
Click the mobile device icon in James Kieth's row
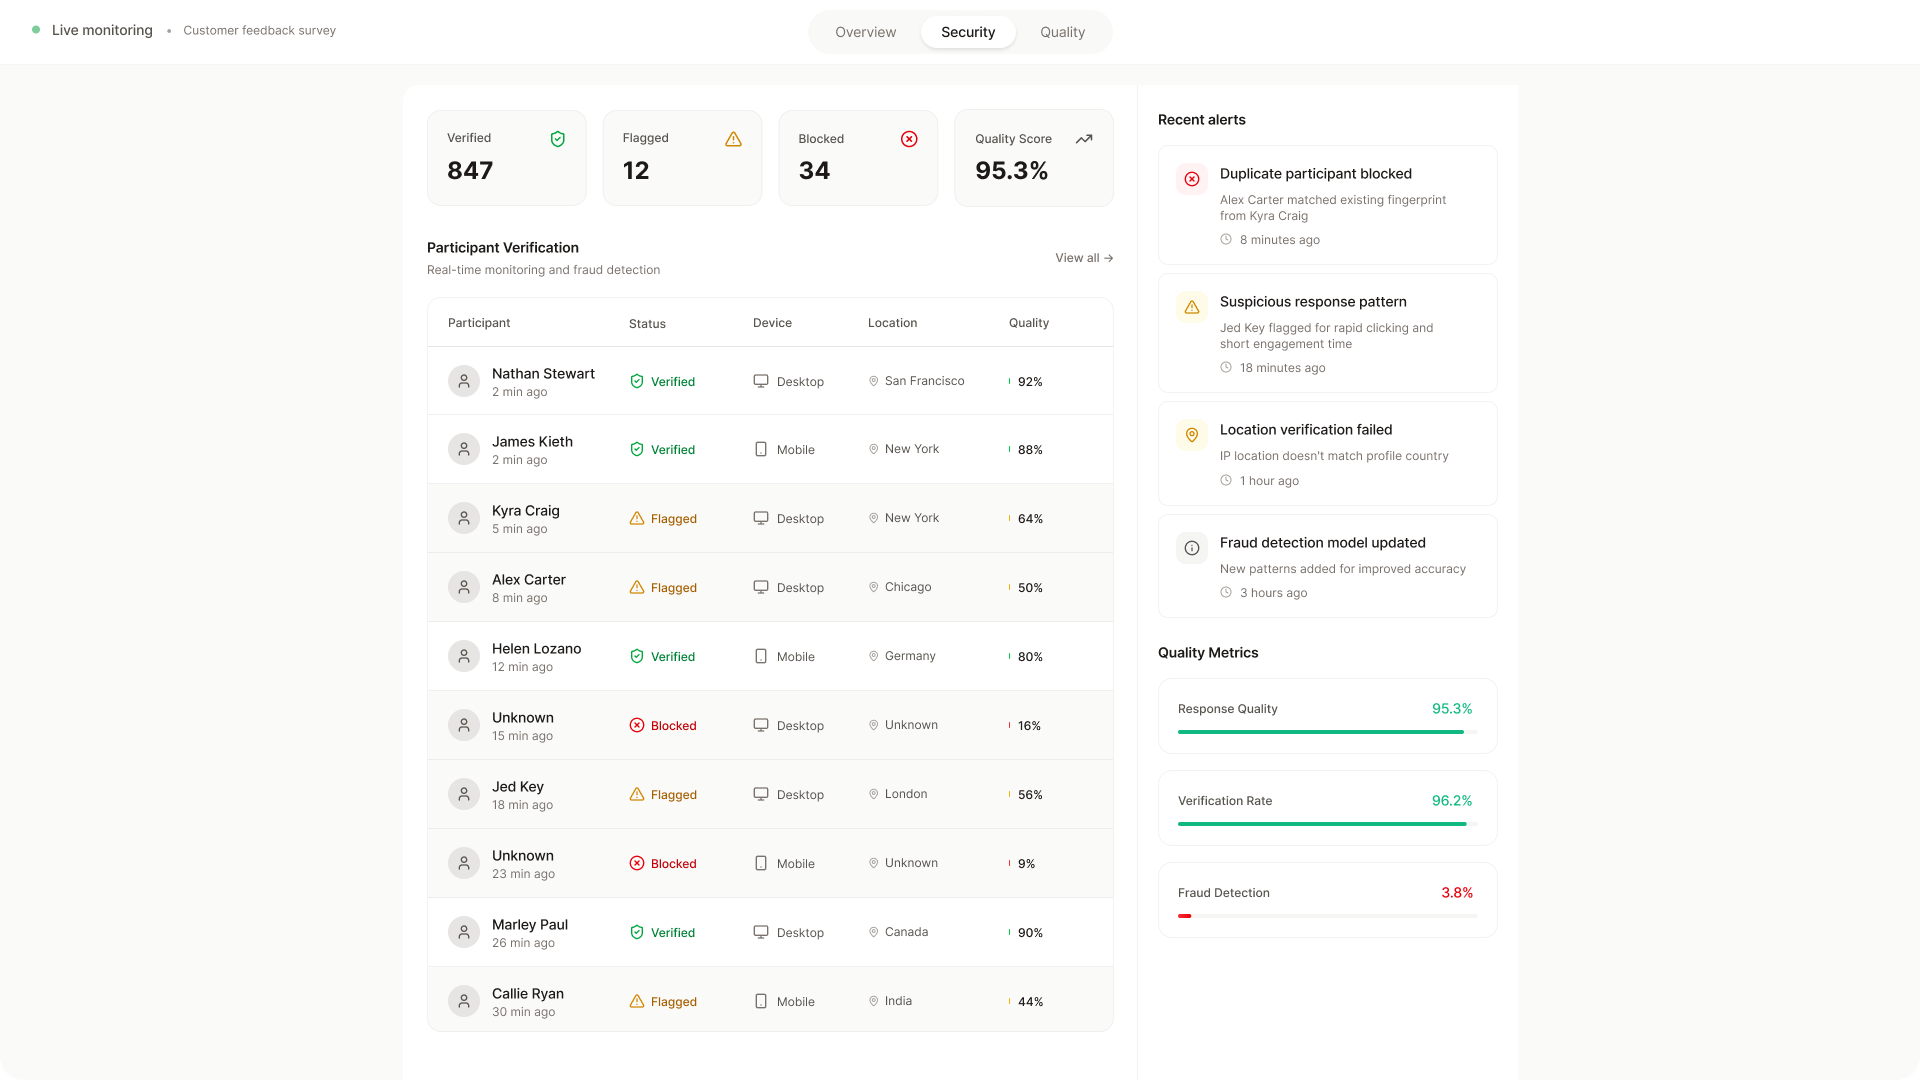761,449
